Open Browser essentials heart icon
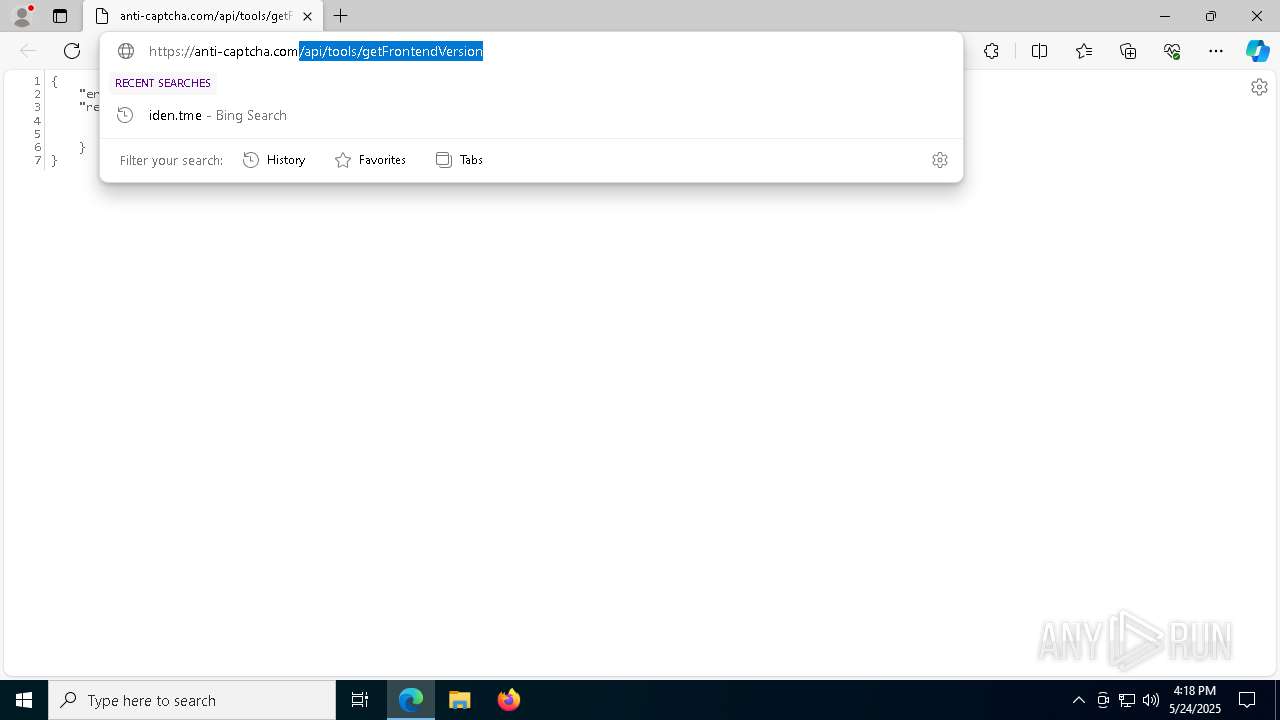The width and height of the screenshot is (1280, 720). [1172, 51]
